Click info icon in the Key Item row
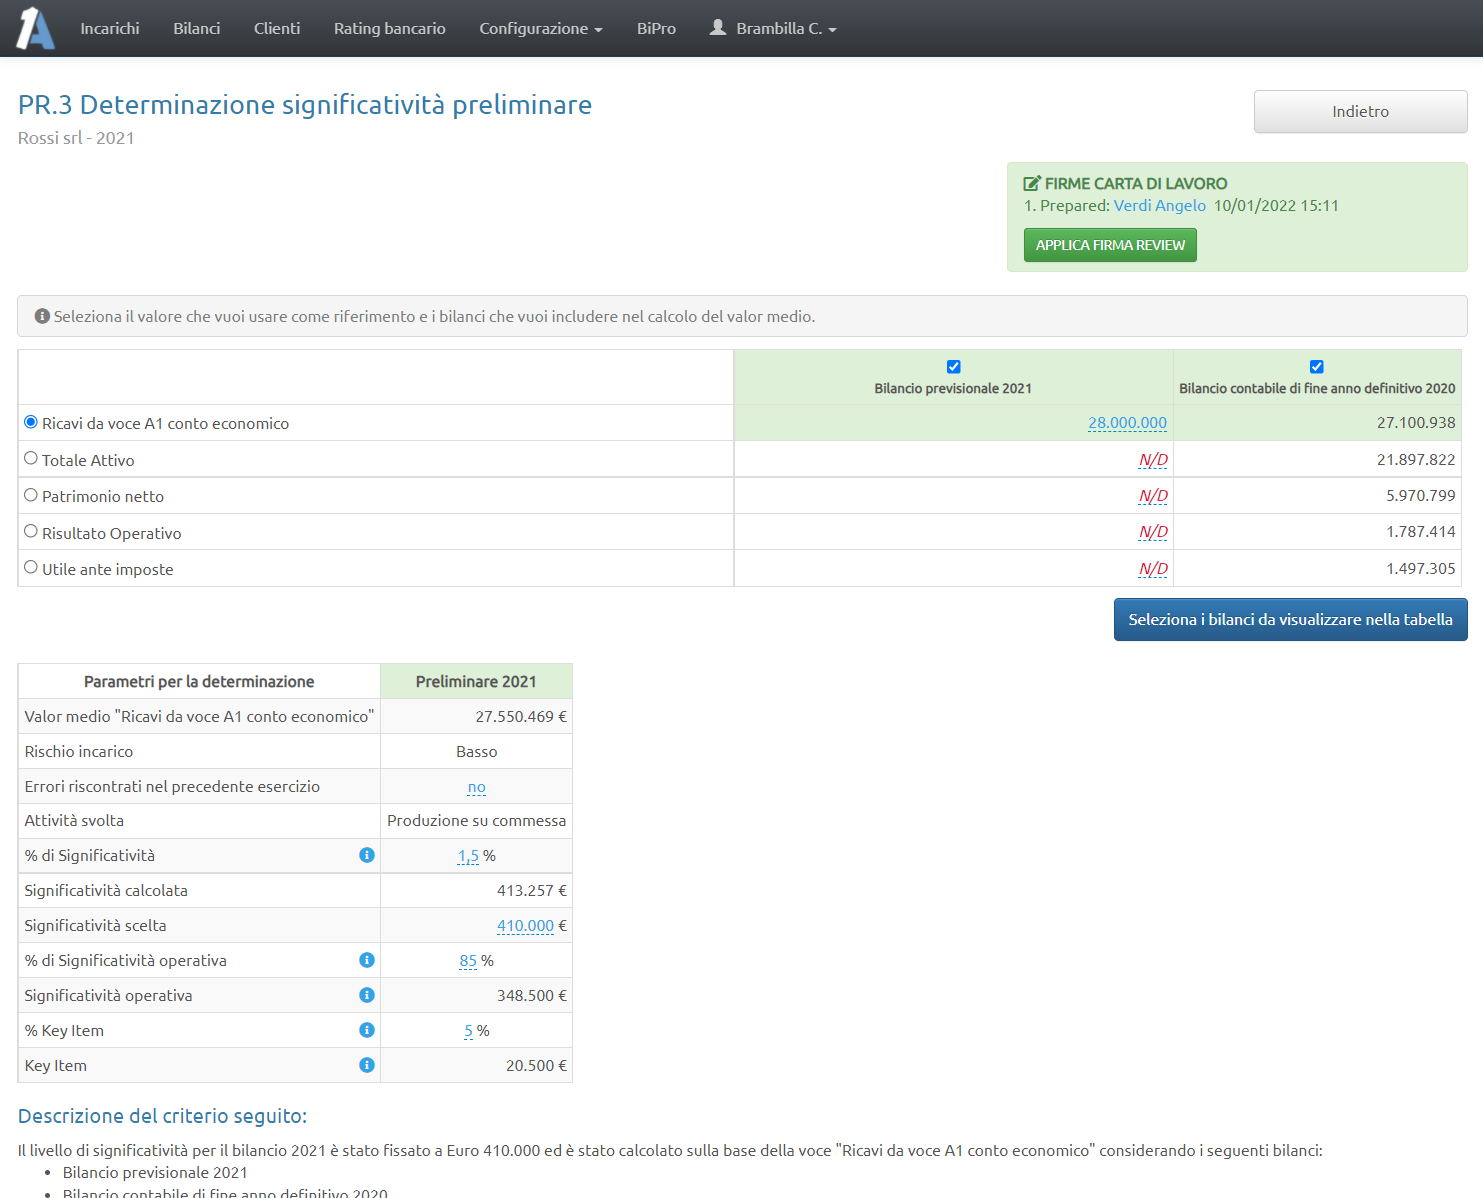 [x=367, y=1065]
